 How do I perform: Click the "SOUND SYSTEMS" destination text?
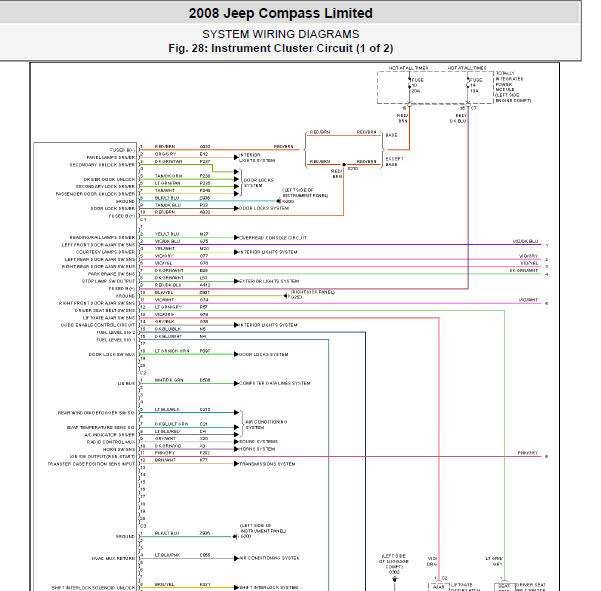(259, 442)
